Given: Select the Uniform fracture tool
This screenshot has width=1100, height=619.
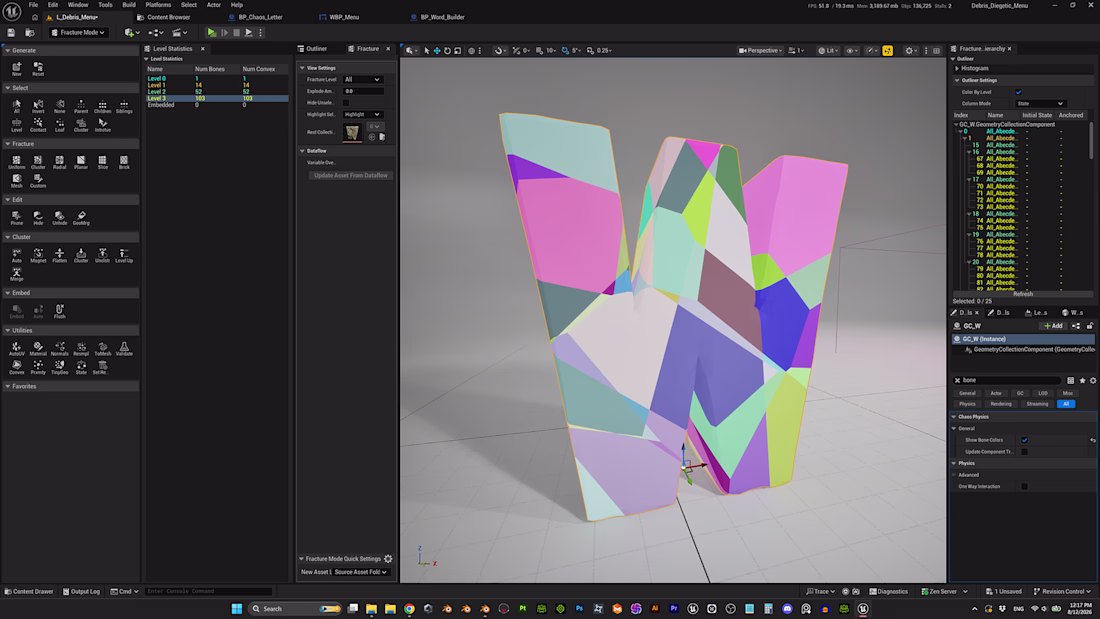Looking at the screenshot, I should click(x=16, y=162).
